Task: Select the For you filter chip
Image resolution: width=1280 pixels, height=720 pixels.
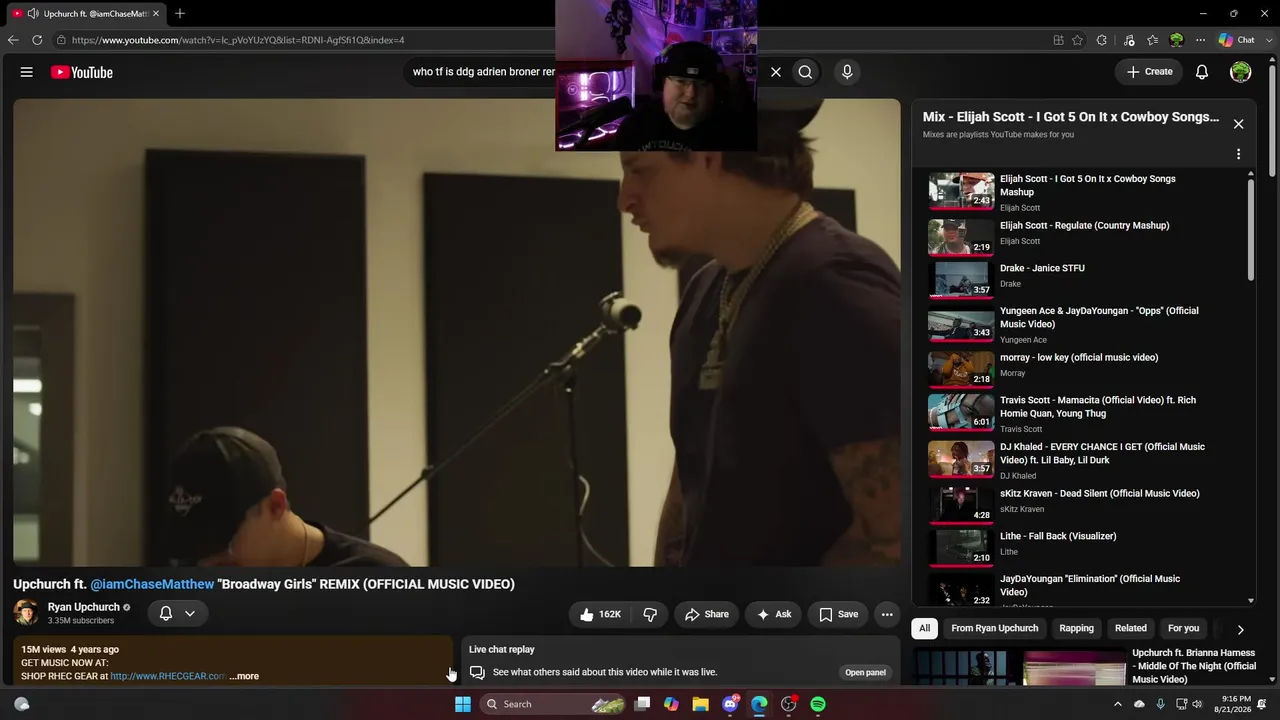Action: tap(1183, 628)
